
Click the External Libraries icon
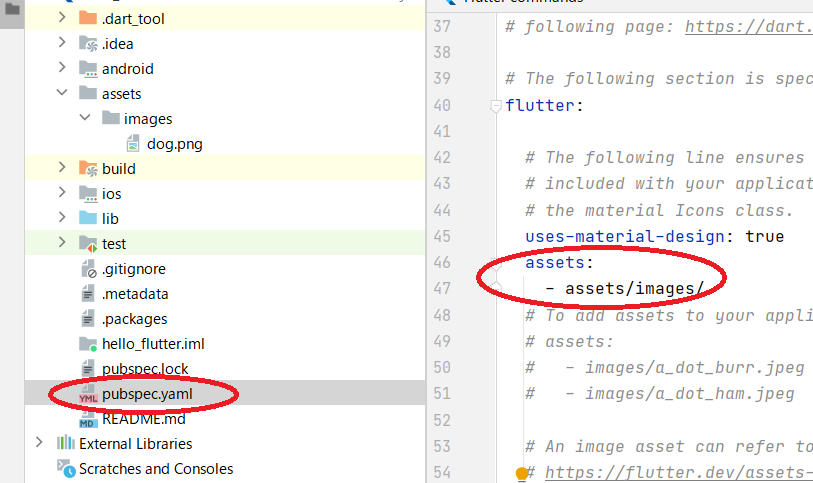(x=65, y=443)
